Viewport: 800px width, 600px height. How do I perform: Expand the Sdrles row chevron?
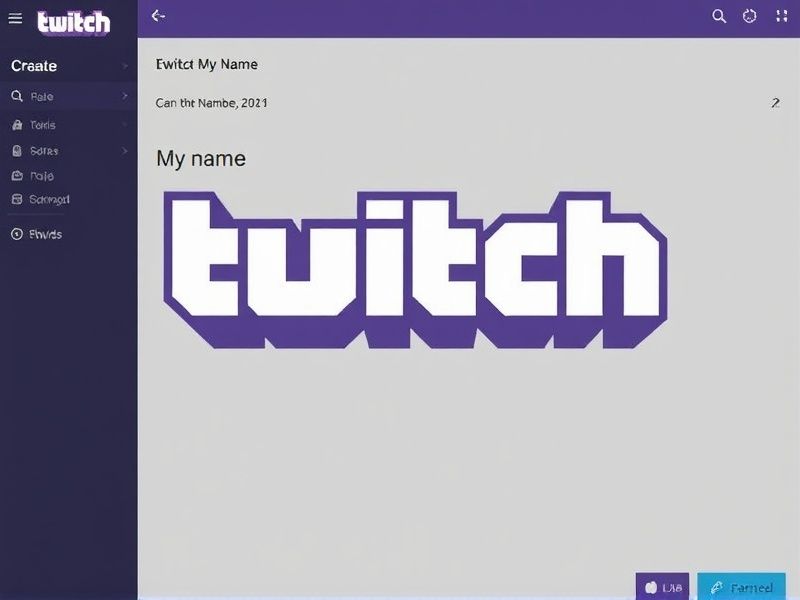[125, 151]
